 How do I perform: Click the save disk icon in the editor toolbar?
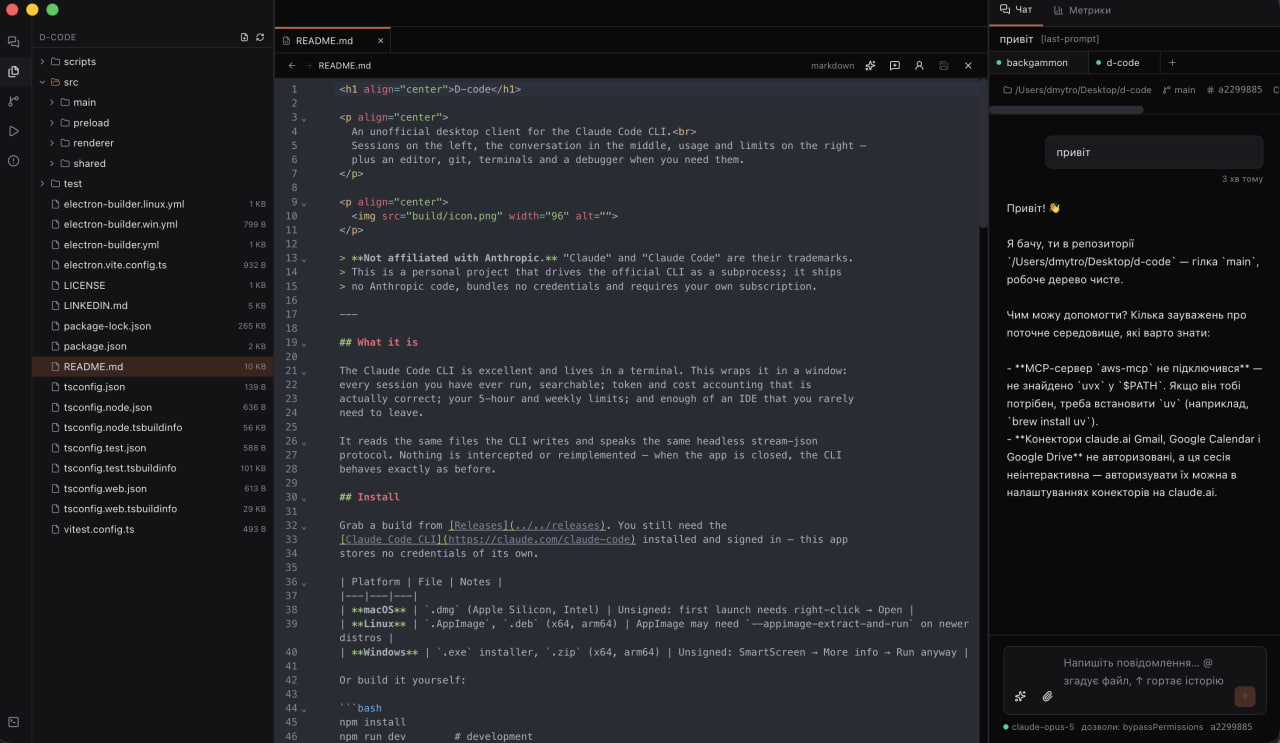[943, 66]
